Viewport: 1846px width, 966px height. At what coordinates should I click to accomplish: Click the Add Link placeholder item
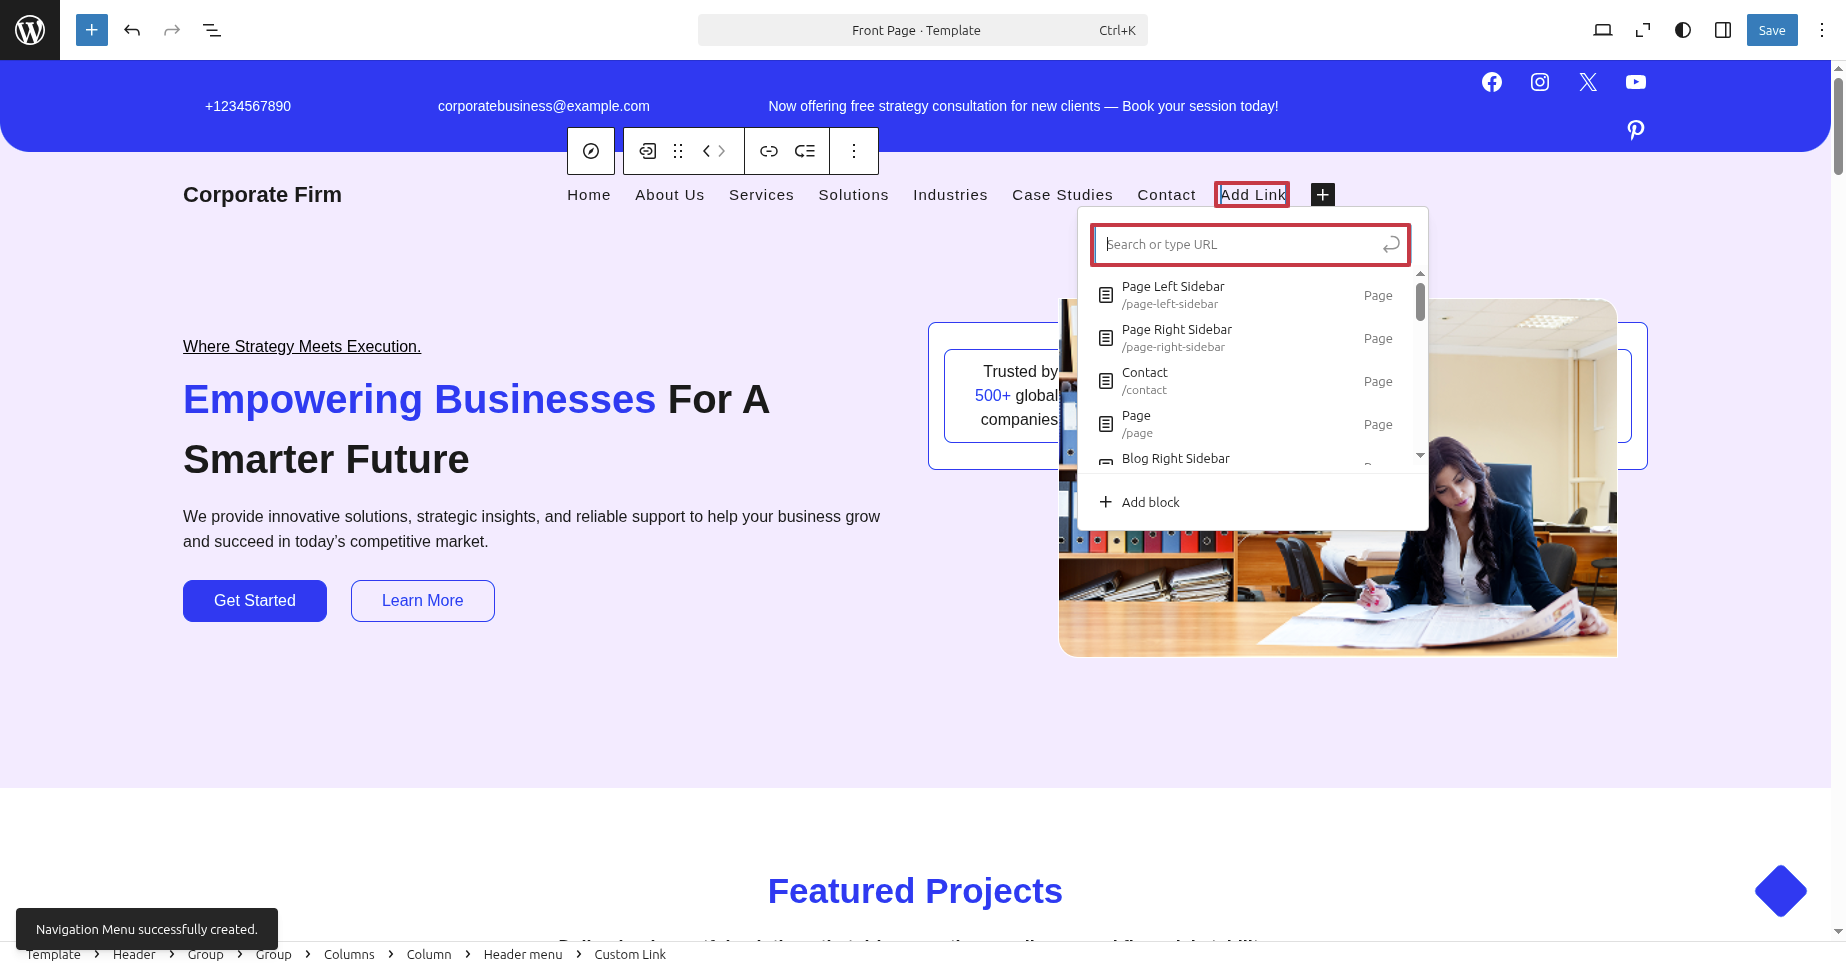1252,195
